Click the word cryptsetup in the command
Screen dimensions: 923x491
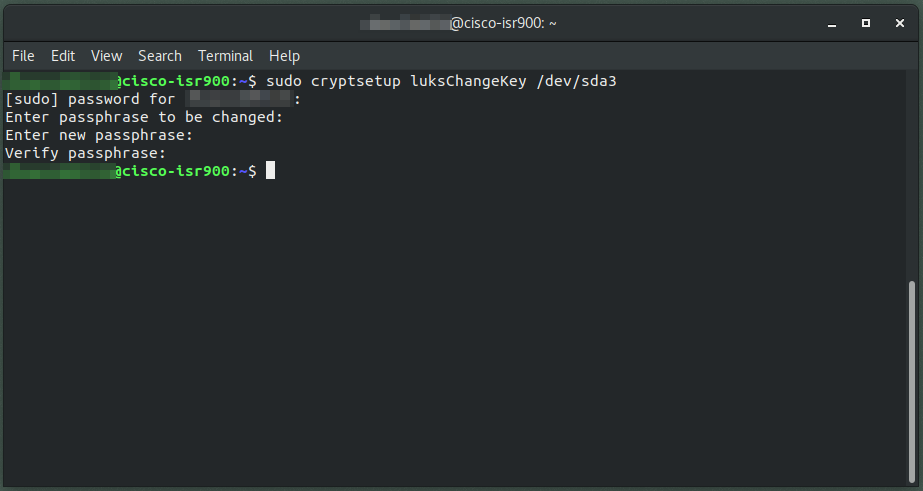[356, 81]
